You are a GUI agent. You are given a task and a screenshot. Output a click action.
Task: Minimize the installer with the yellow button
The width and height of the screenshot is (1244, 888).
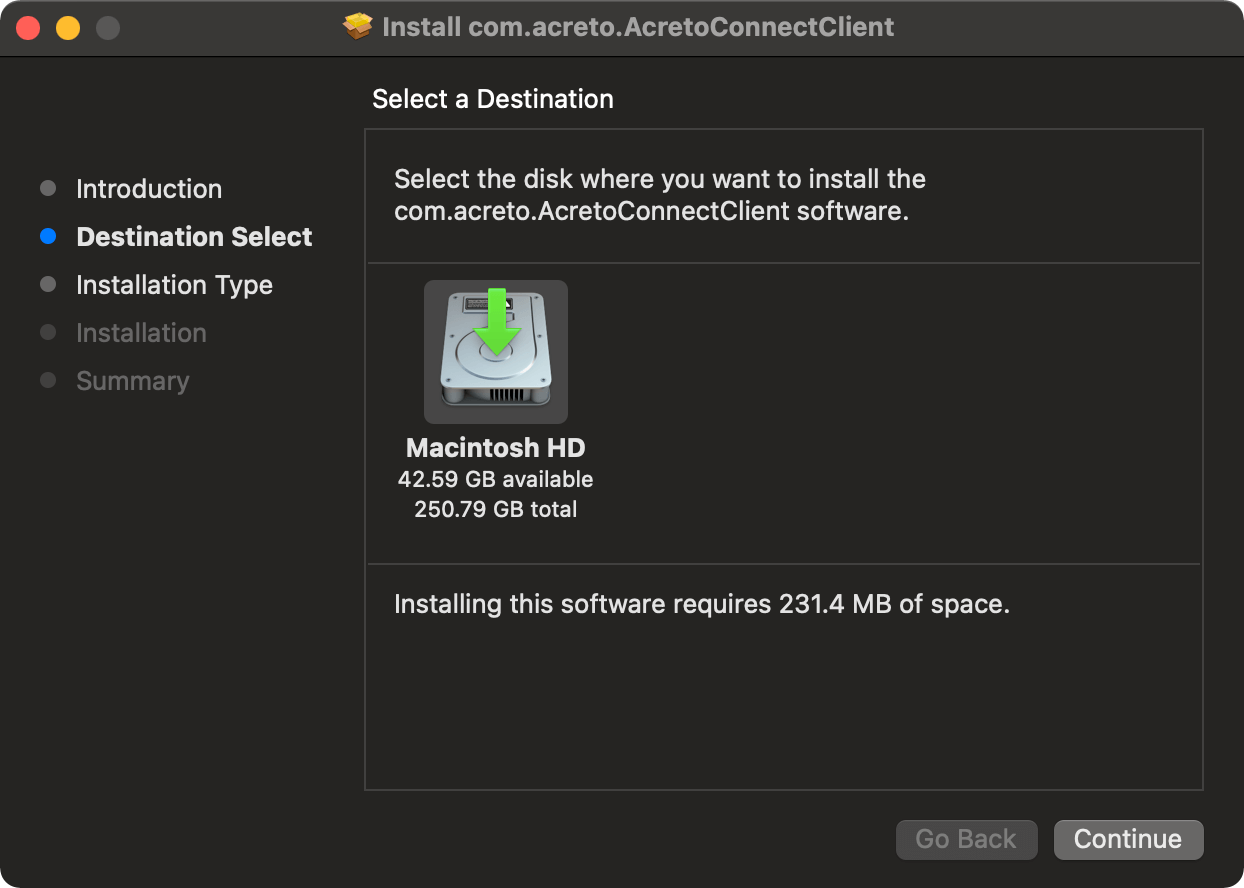(x=68, y=28)
